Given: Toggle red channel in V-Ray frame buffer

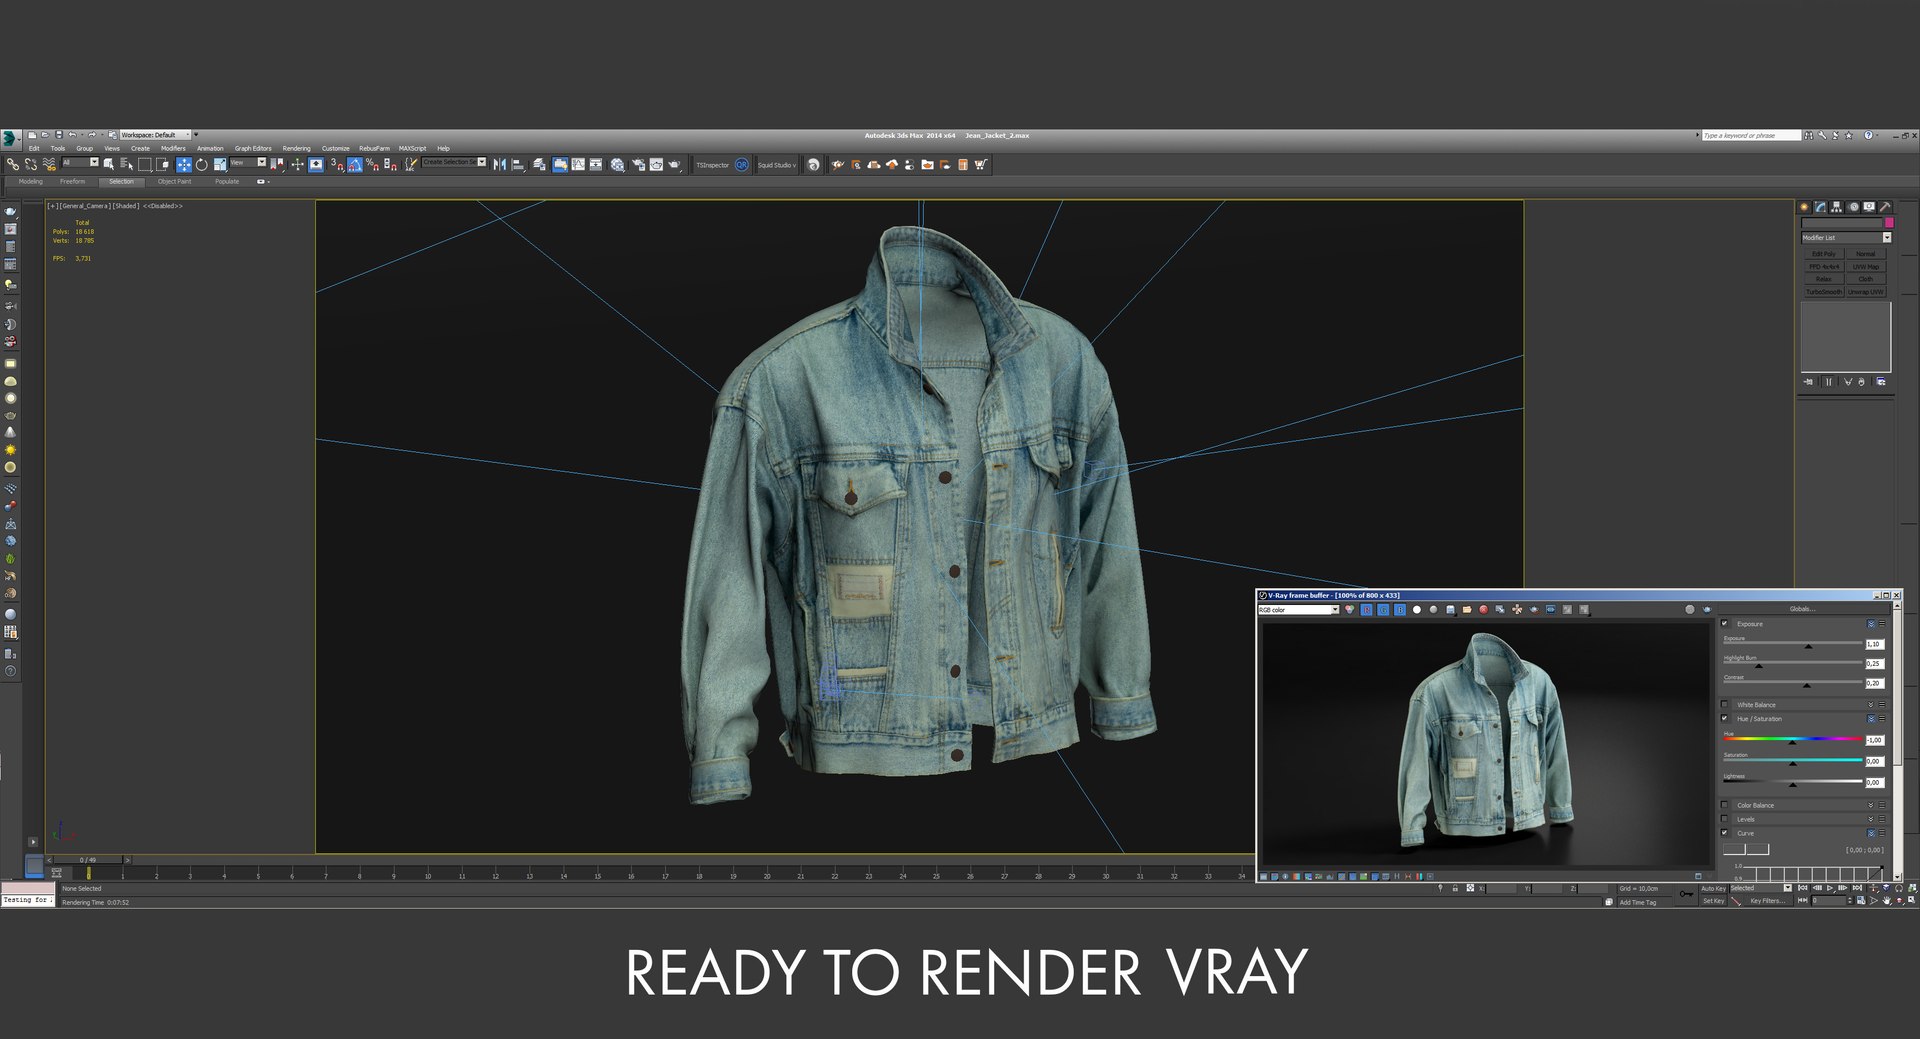Looking at the screenshot, I should (x=1366, y=610).
